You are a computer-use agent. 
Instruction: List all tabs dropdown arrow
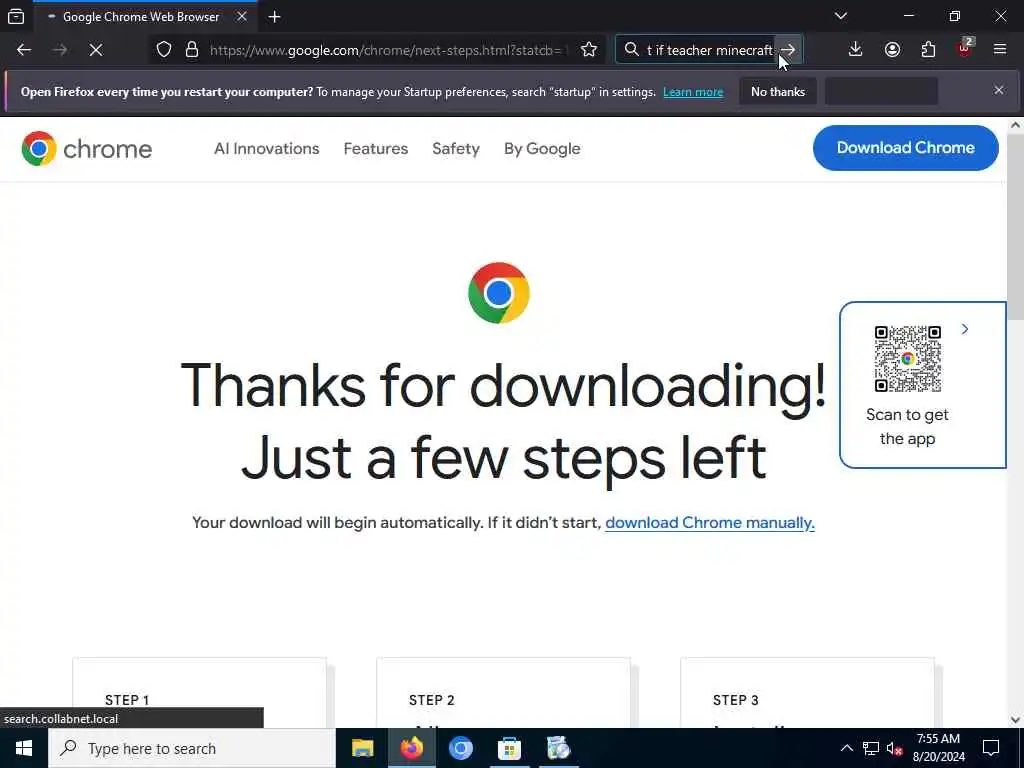pyautogui.click(x=841, y=16)
